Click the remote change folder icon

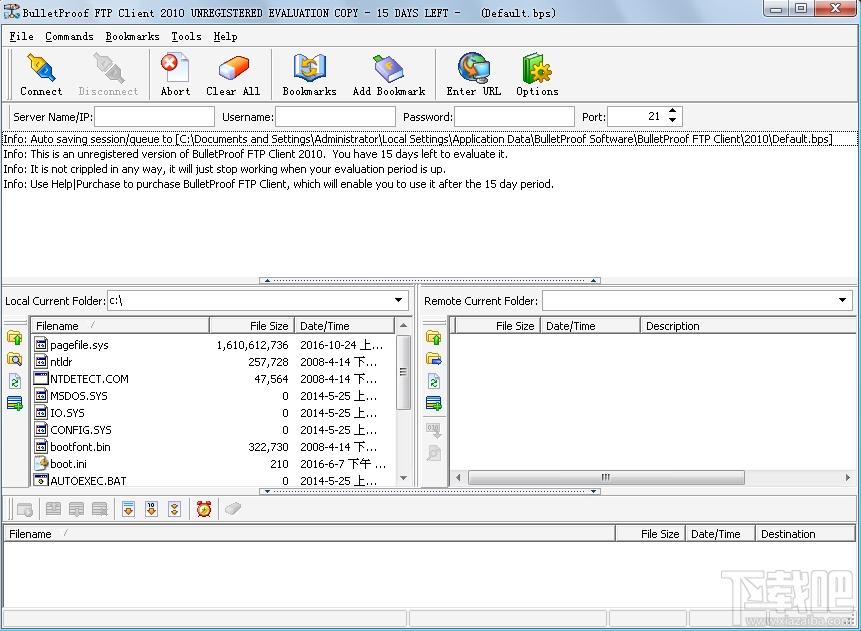click(x=434, y=359)
